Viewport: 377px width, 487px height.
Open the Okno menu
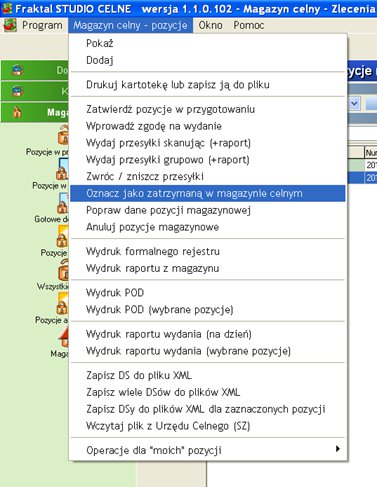click(210, 25)
